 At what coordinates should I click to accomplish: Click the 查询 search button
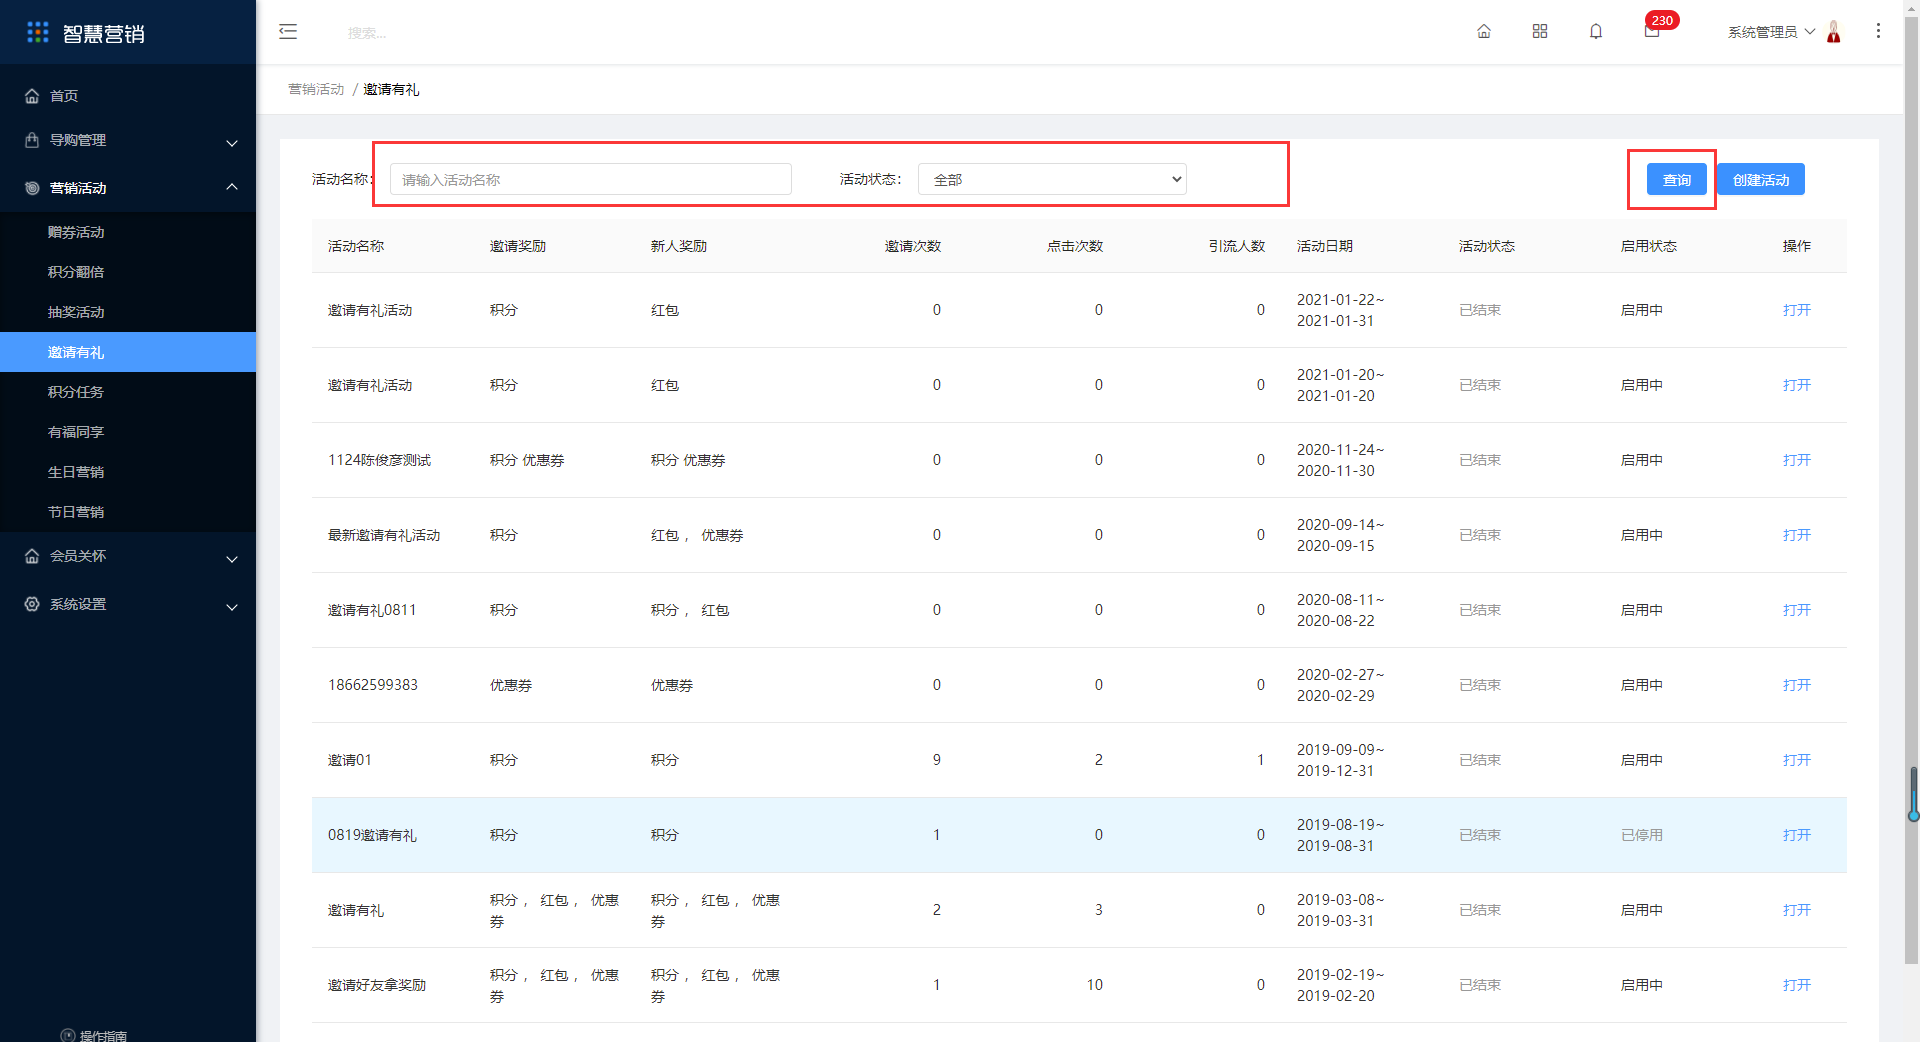coord(1676,179)
